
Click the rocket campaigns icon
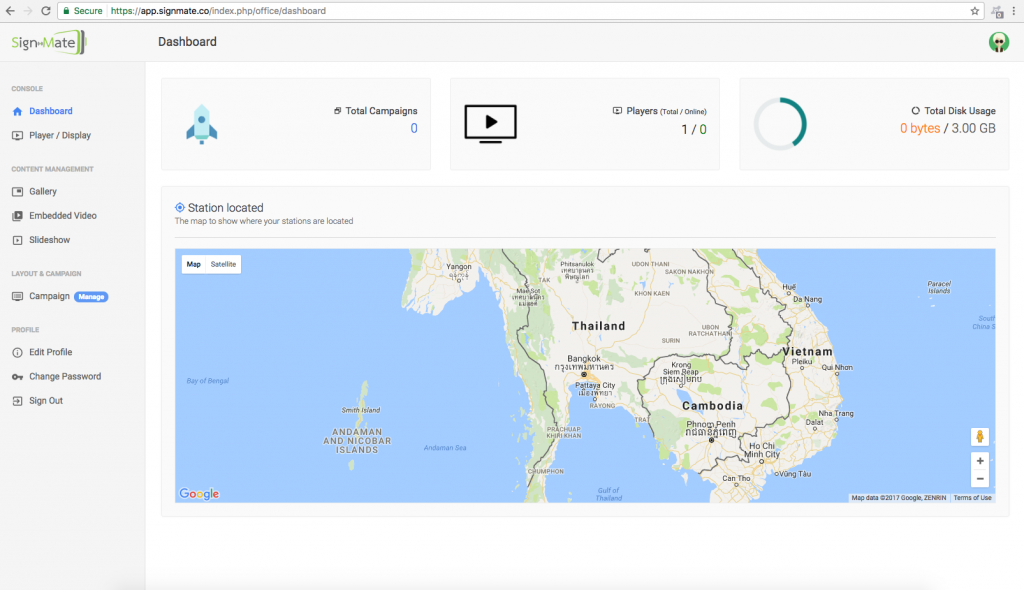pos(202,124)
